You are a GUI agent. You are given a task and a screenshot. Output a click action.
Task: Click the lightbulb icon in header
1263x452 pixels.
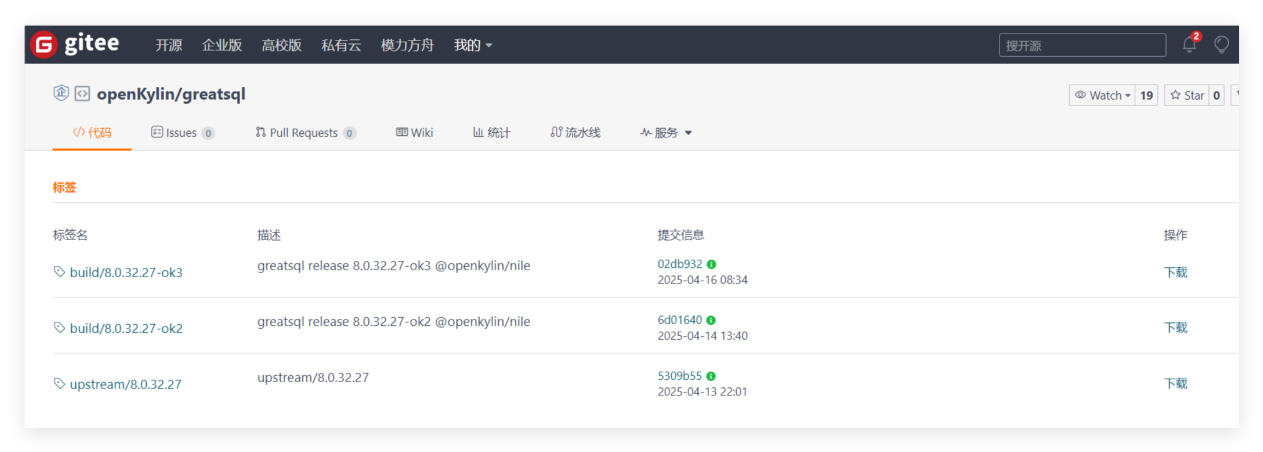pyautogui.click(x=1221, y=44)
